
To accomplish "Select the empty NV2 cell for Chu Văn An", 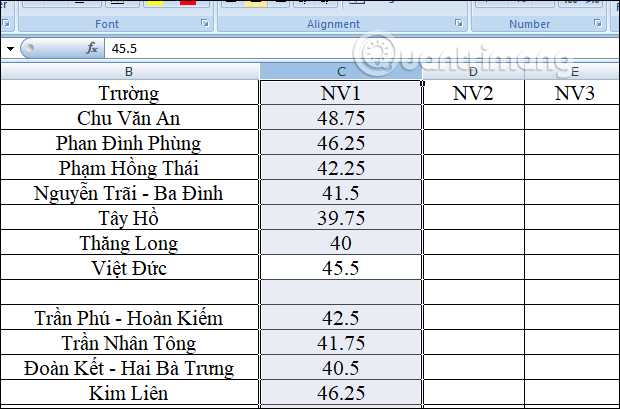I will tap(474, 117).
